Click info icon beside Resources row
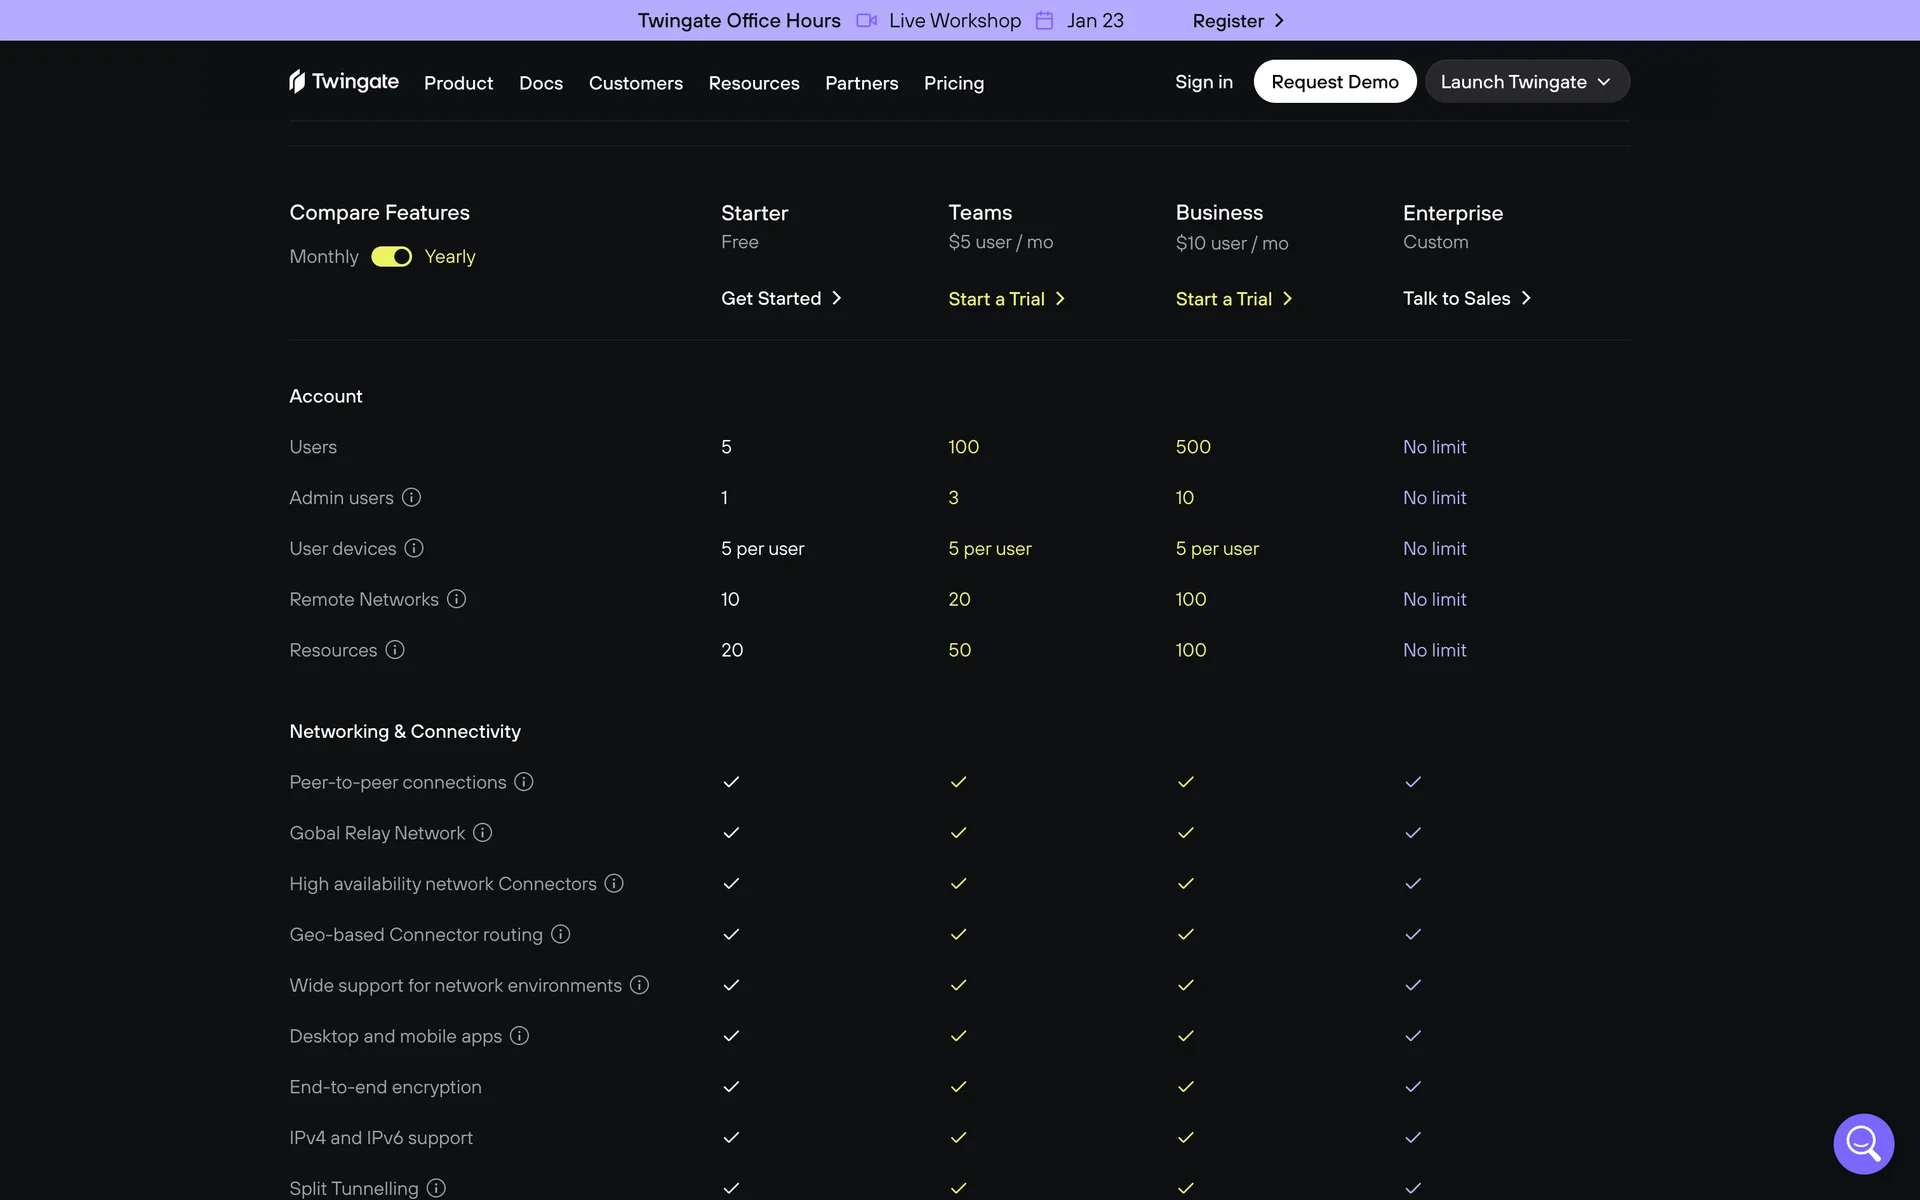The height and width of the screenshot is (1200, 1920). (x=395, y=650)
